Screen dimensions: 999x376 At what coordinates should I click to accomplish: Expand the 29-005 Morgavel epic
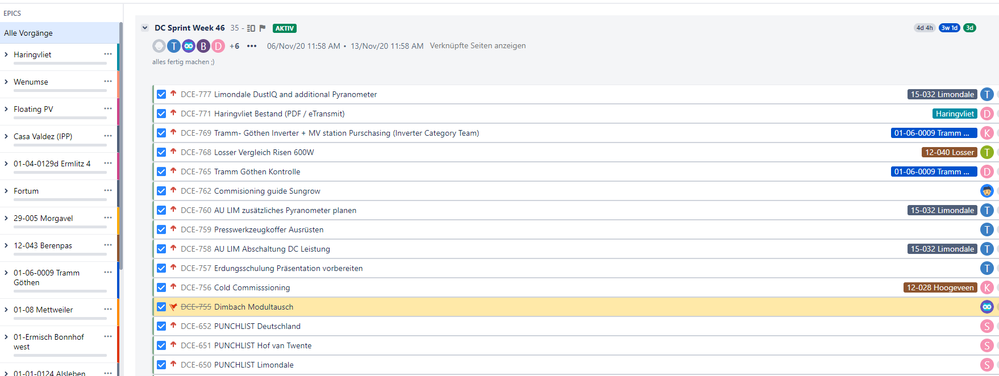pos(6,218)
